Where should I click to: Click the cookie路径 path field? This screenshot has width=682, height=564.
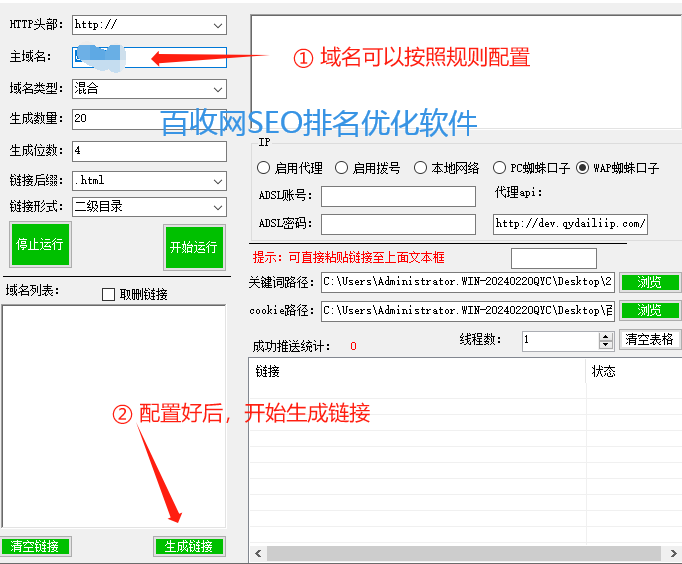[x=468, y=311]
